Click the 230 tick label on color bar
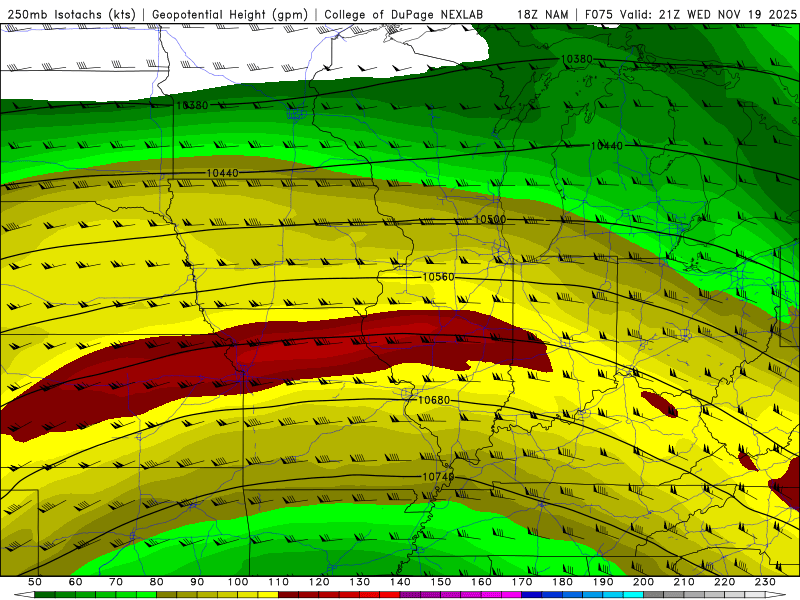Viewport: 800px width, 600px height. [x=766, y=582]
